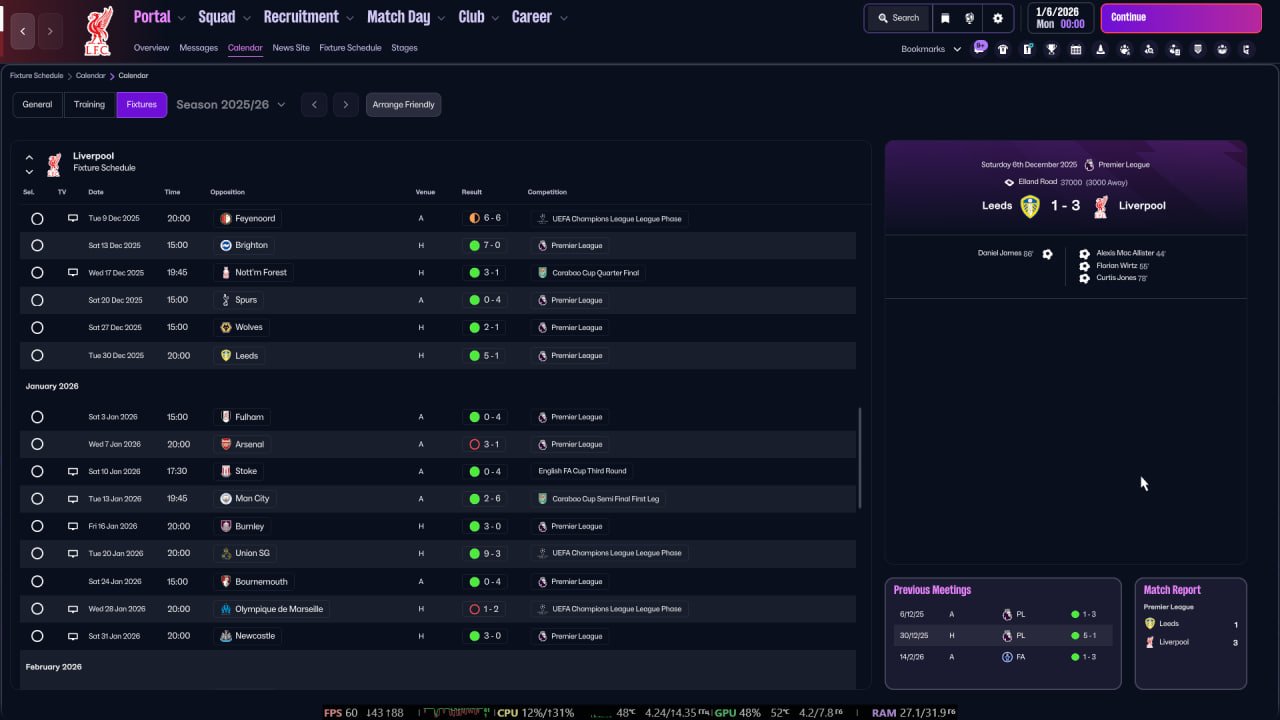This screenshot has width=1280, height=720.
Task: Open the notifications speech bubble icon
Action: [980, 47]
